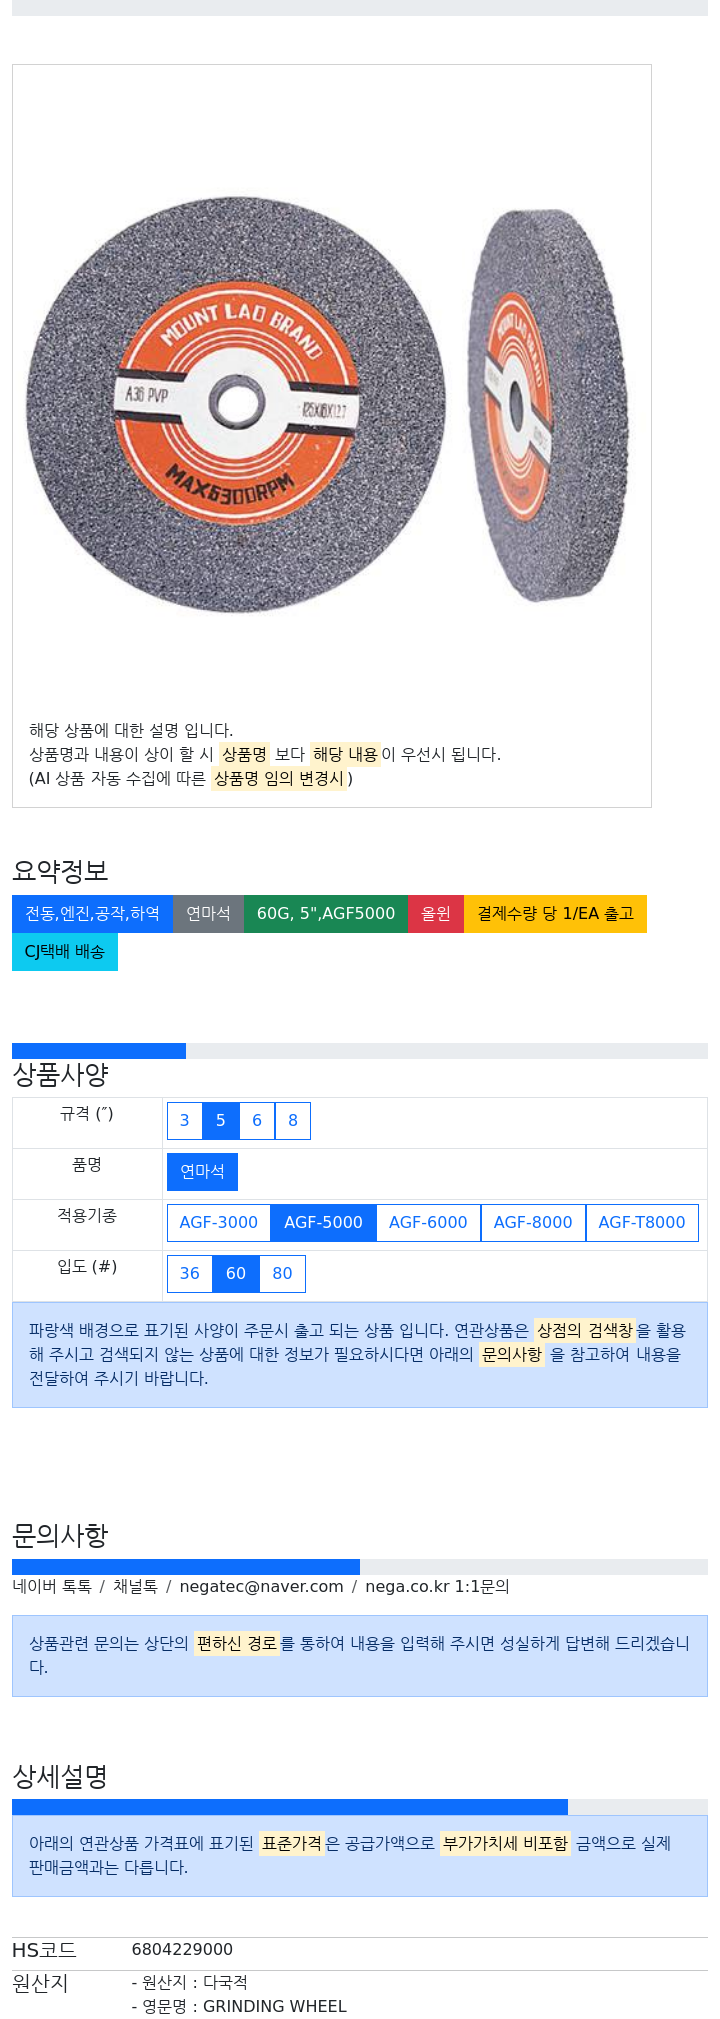This screenshot has height=2019, width=720.
Task: Click the gray 연마석 summary tag
Action: tap(208, 914)
